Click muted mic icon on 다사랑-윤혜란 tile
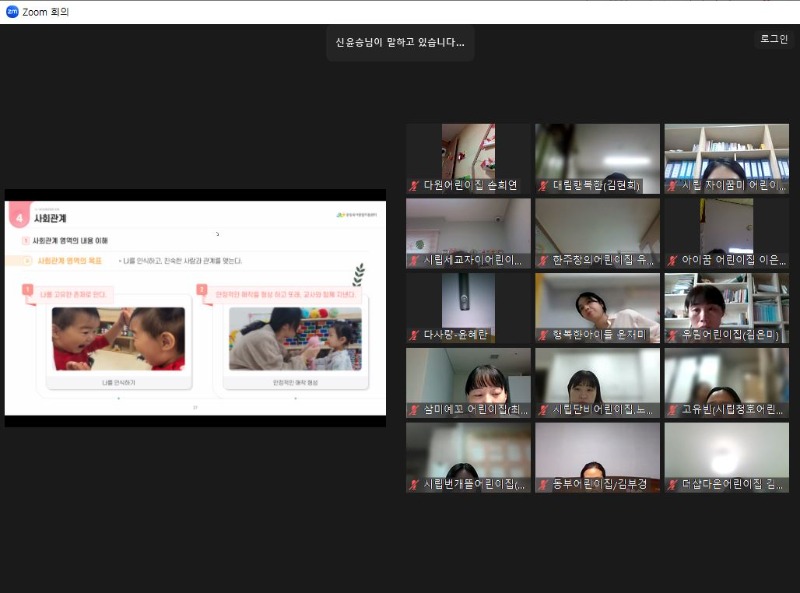The image size is (800, 593). 414,335
